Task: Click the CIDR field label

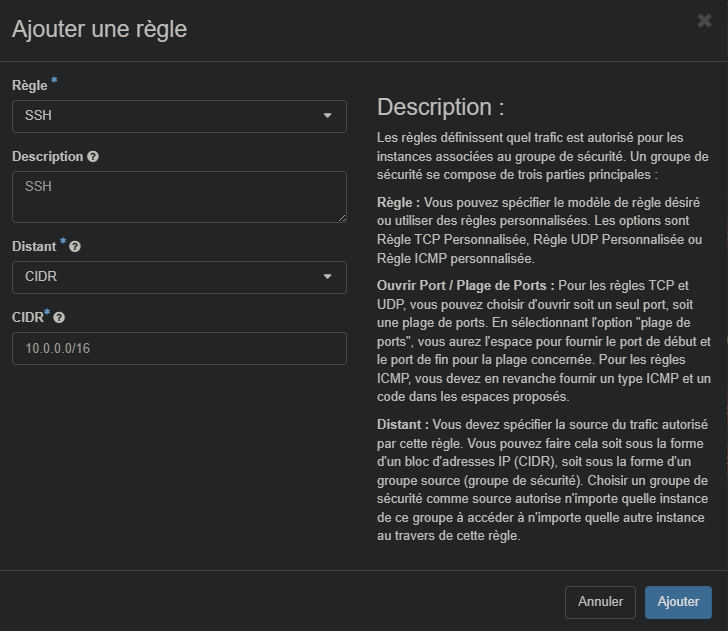Action: point(27,317)
